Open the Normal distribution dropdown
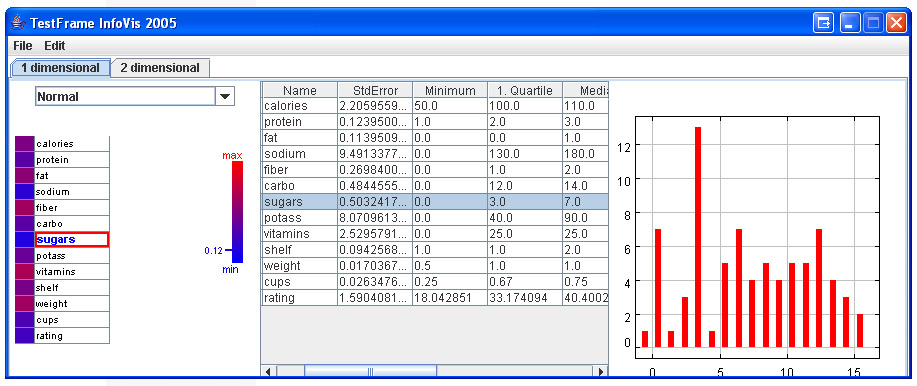 pyautogui.click(x=225, y=96)
